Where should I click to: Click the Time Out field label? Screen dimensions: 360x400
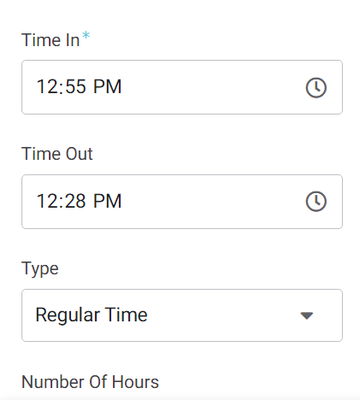[x=57, y=154]
